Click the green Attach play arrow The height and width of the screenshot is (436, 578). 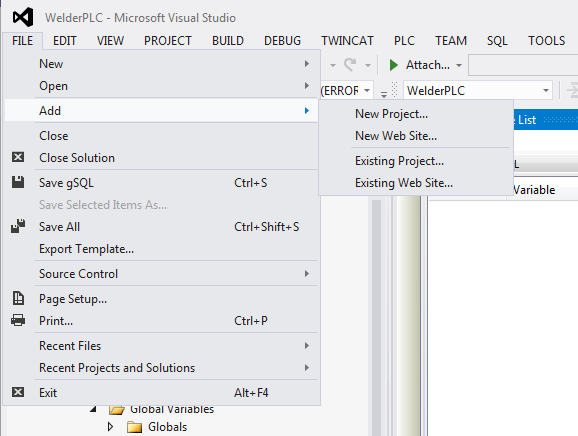pyautogui.click(x=393, y=65)
